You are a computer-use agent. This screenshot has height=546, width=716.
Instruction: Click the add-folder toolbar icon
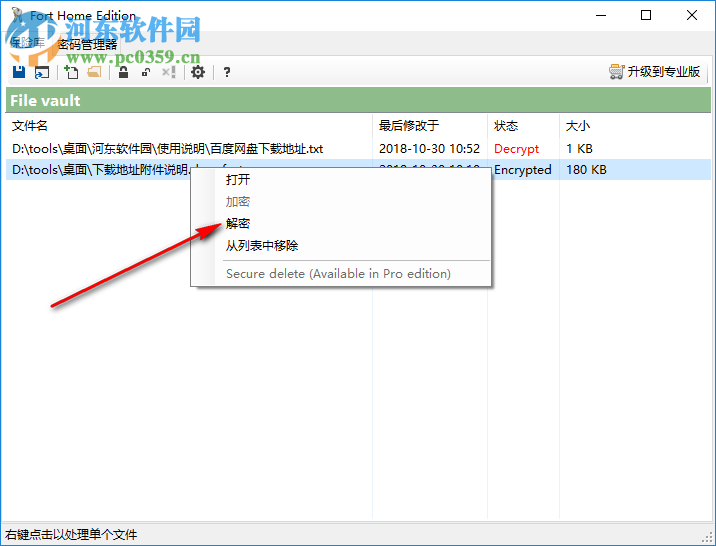point(94,72)
